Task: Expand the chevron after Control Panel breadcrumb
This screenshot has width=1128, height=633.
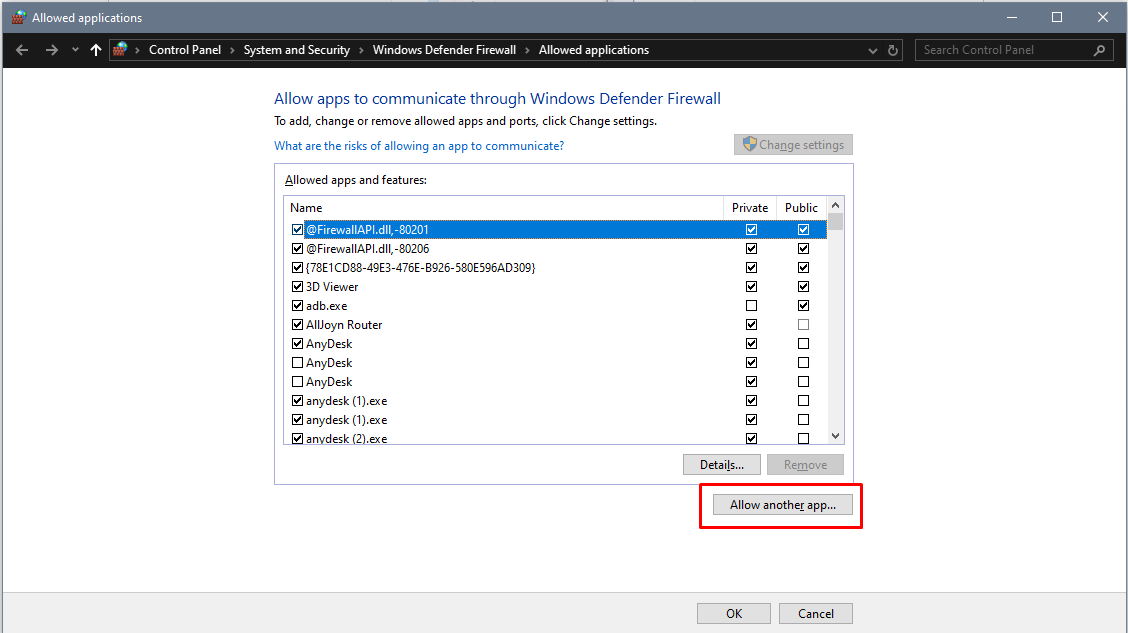Action: coord(232,50)
